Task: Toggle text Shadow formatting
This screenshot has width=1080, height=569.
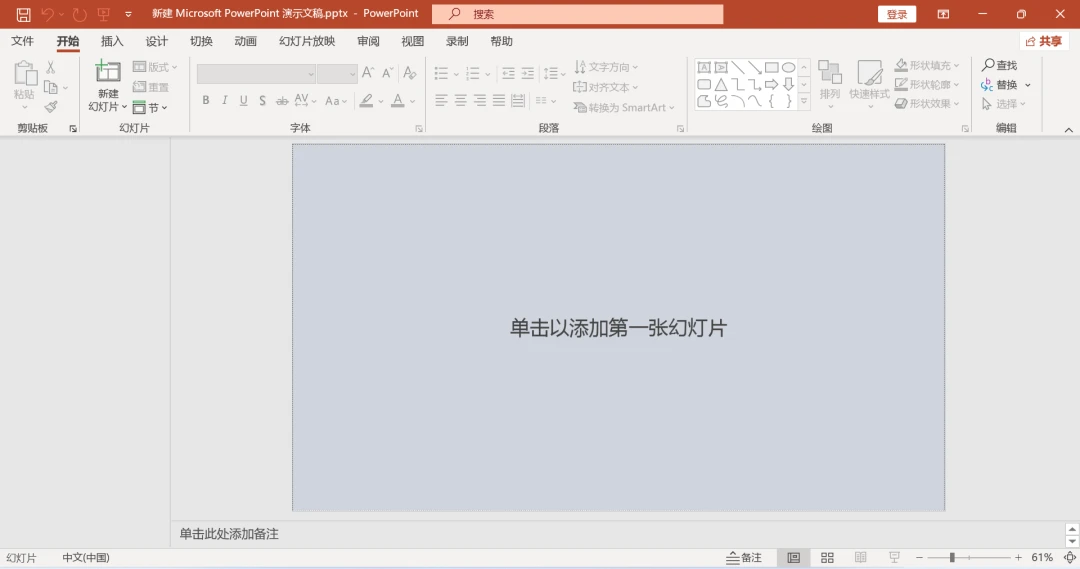Action: tap(262, 101)
